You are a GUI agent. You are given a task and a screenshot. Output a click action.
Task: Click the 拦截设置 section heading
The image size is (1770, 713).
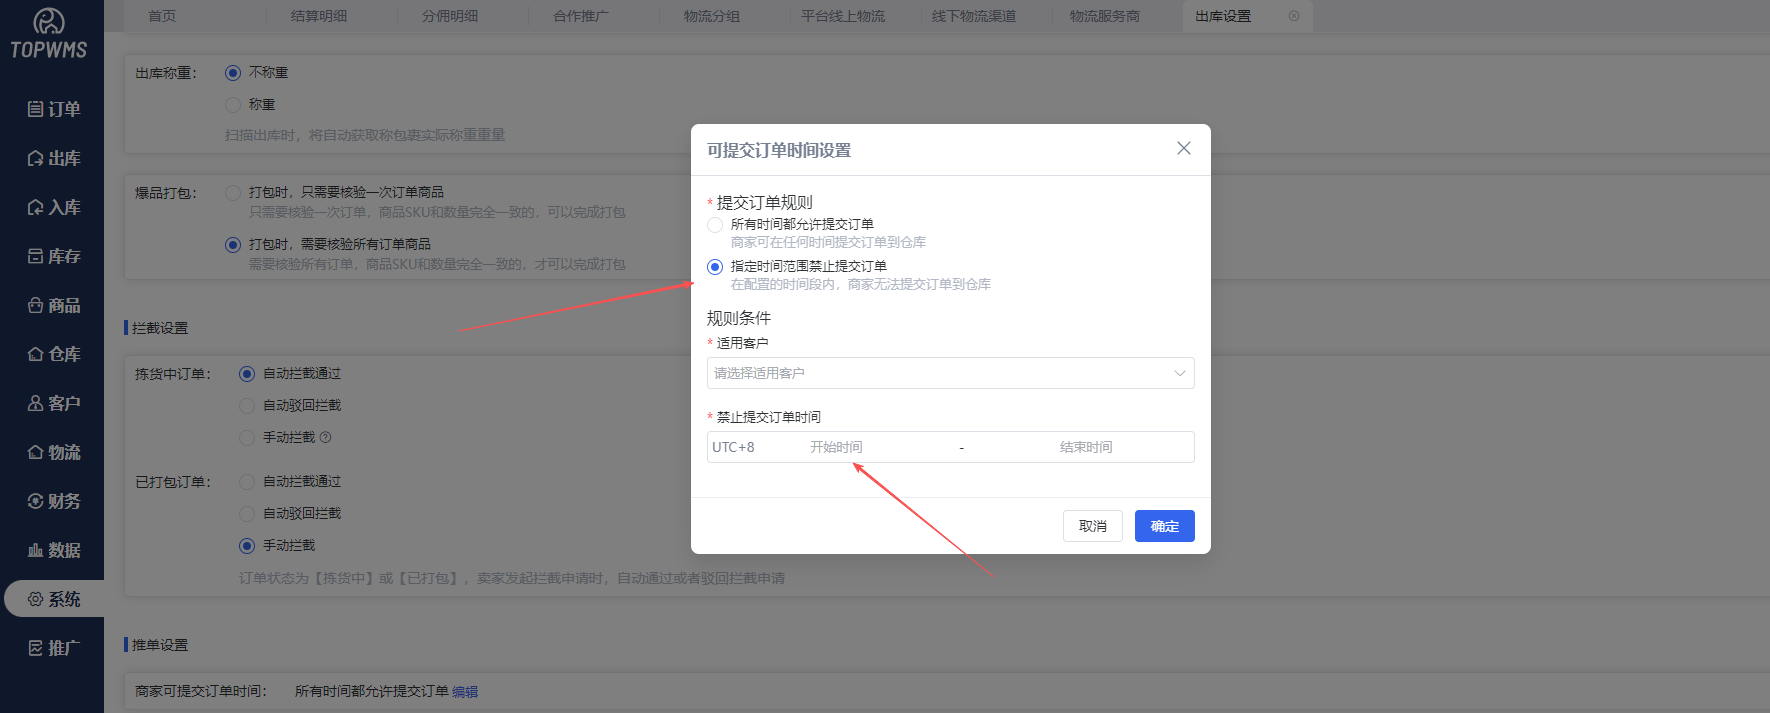click(x=160, y=328)
